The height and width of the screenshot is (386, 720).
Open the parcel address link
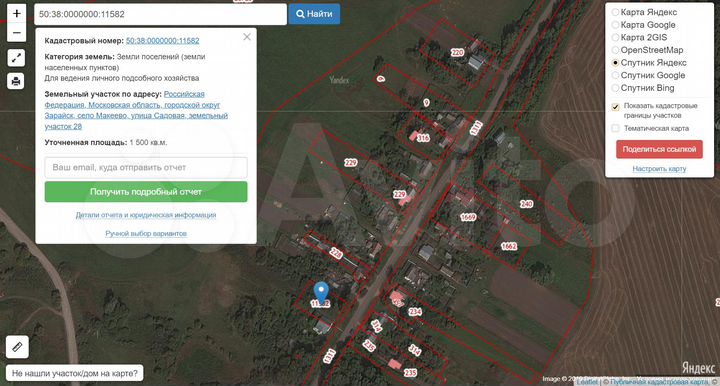136,110
